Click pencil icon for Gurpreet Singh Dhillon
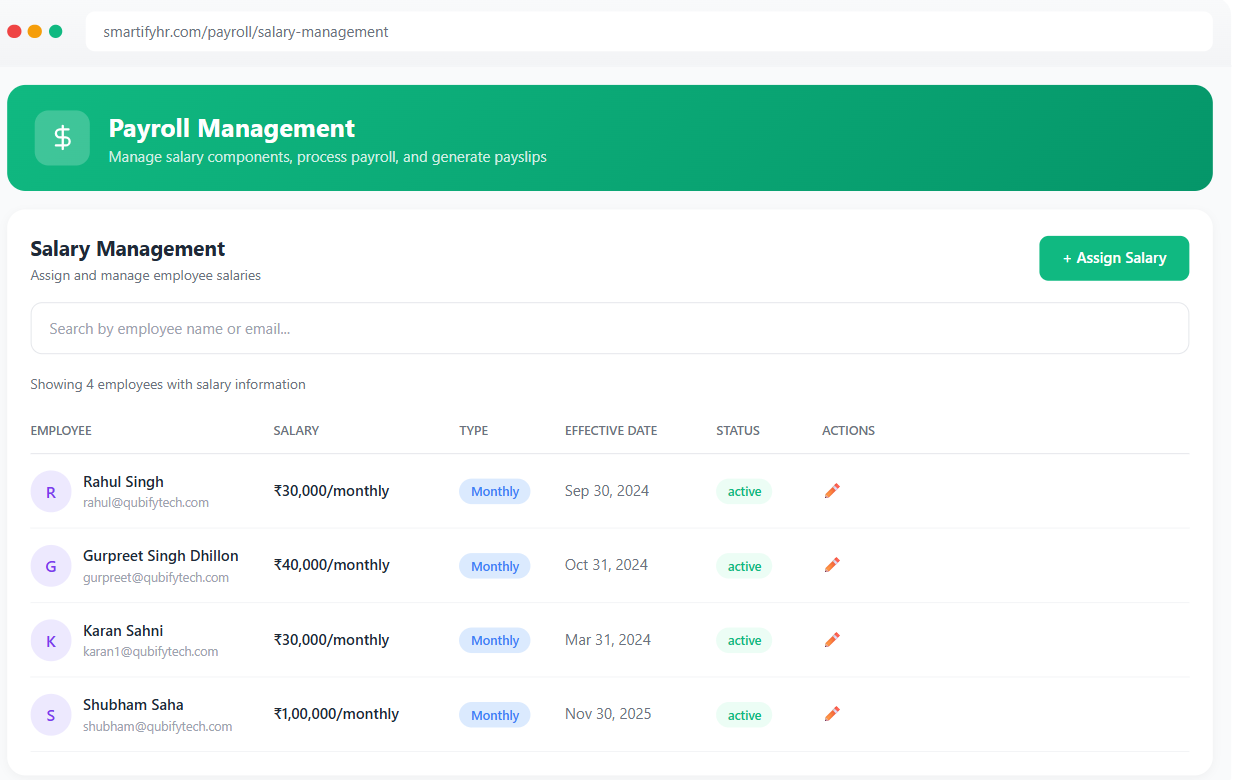This screenshot has width=1236, height=780. [832, 565]
